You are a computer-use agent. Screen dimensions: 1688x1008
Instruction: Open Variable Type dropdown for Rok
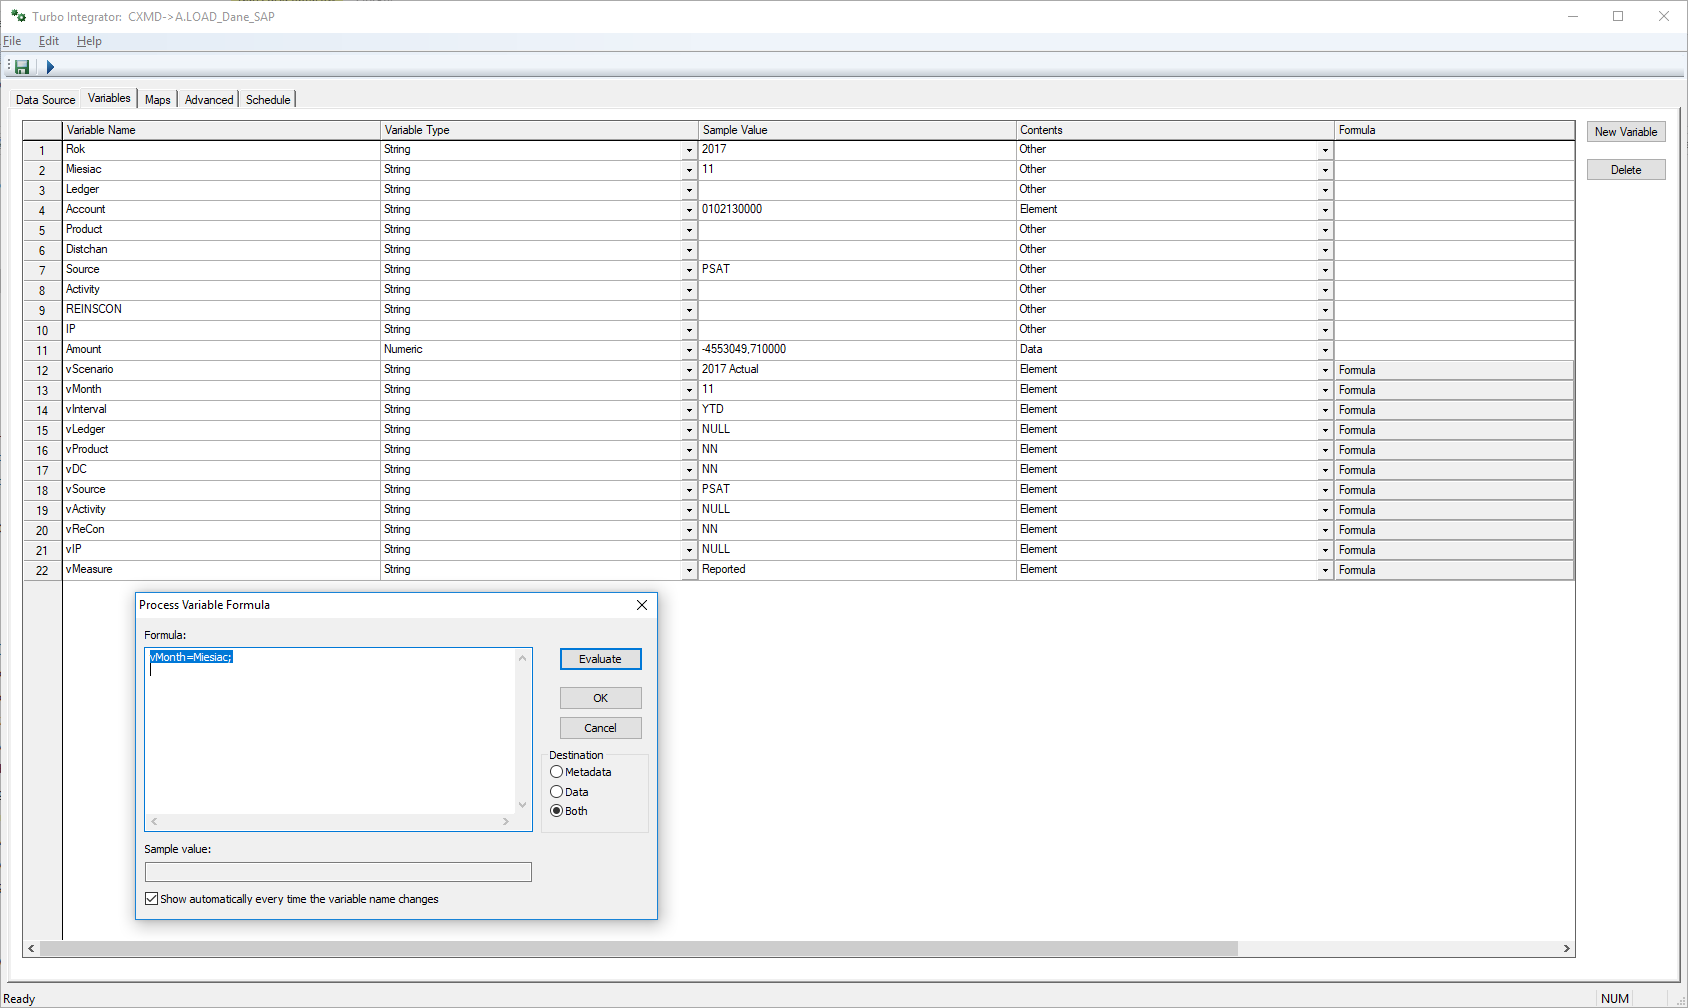689,150
